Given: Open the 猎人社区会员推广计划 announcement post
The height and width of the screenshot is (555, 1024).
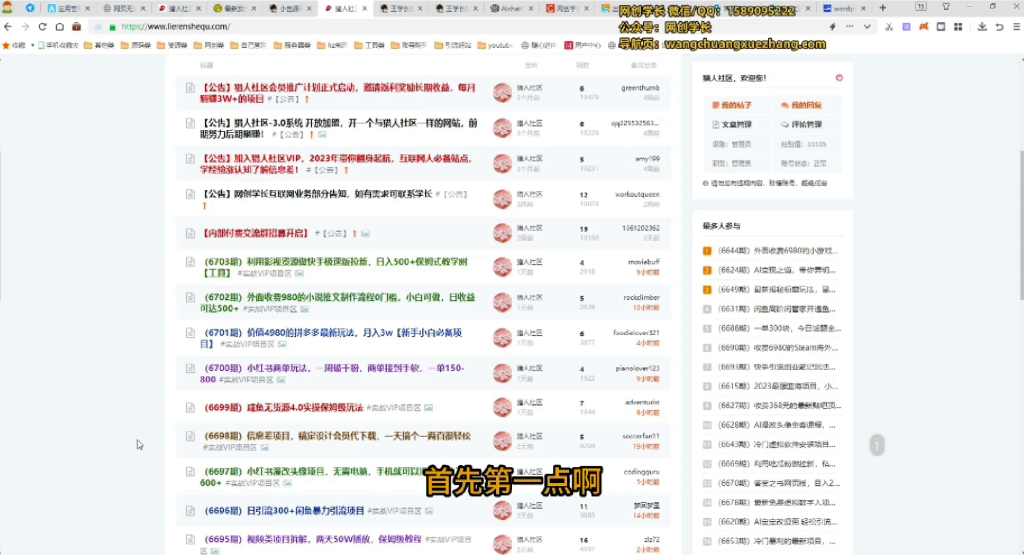Looking at the screenshot, I should tap(338, 93).
